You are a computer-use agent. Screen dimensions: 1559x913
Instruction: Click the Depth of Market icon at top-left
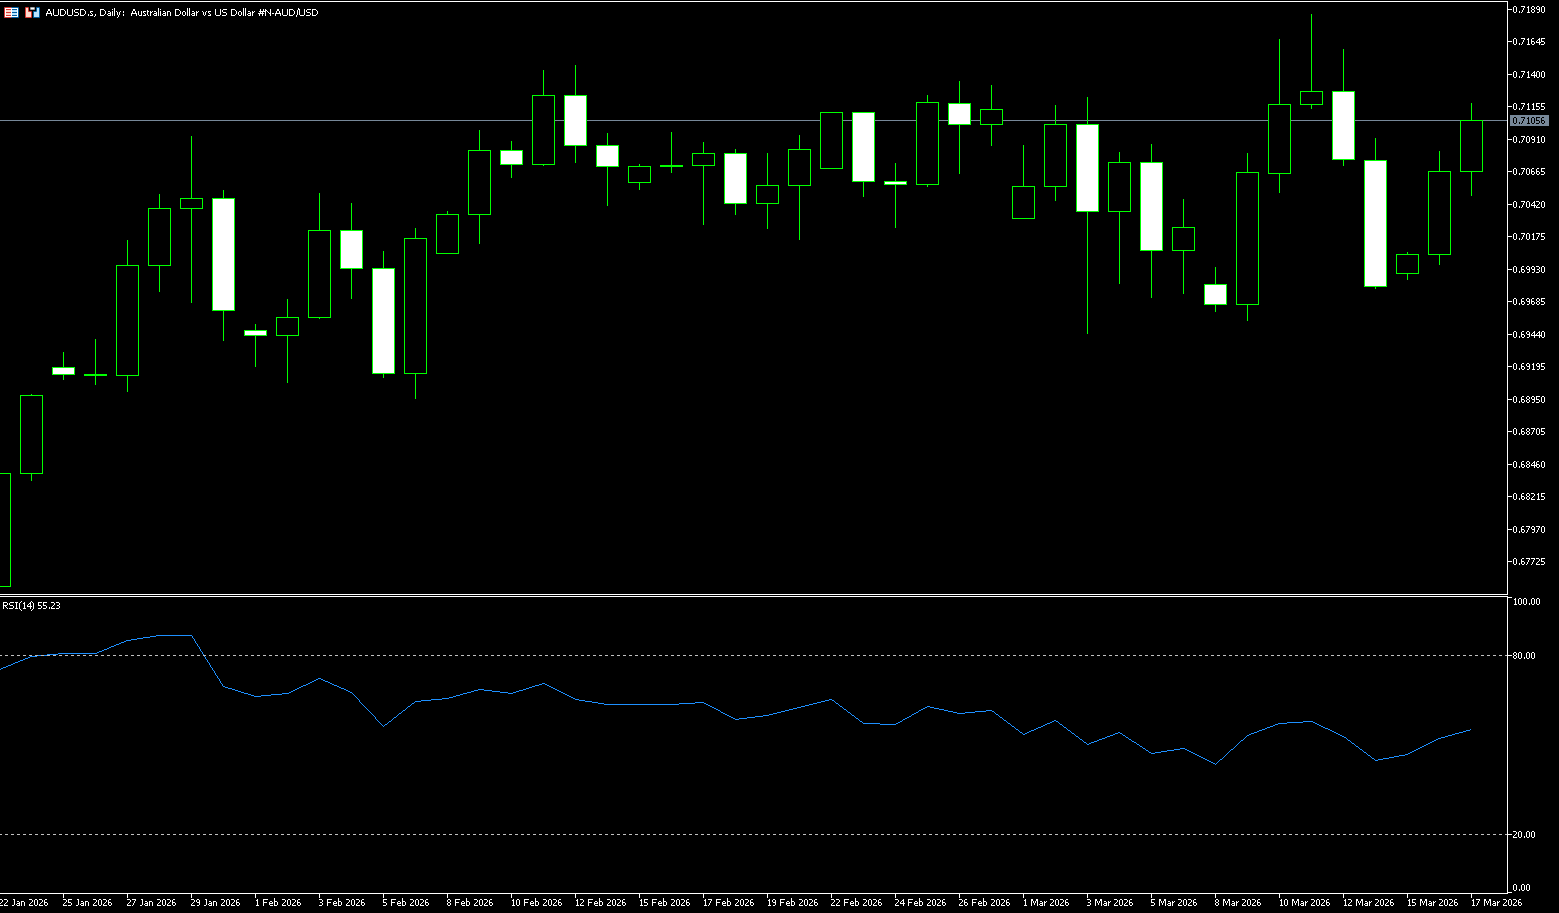click(11, 12)
